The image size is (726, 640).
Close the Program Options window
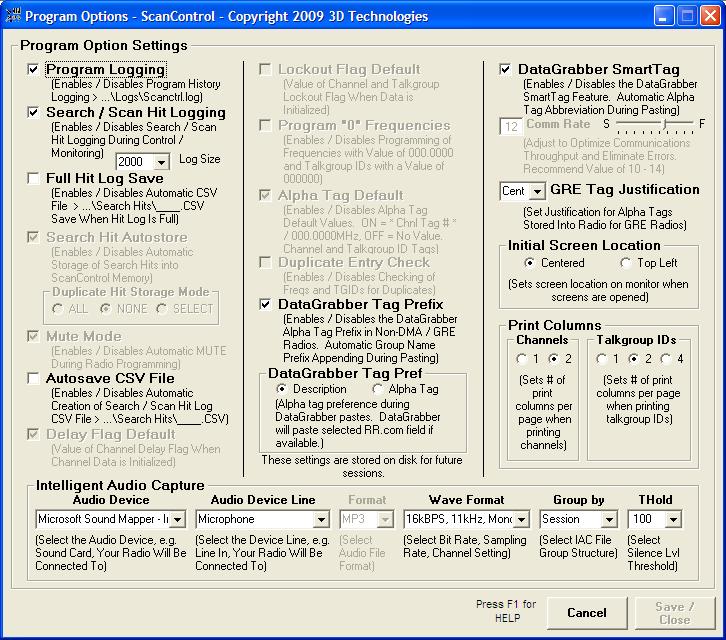710,16
